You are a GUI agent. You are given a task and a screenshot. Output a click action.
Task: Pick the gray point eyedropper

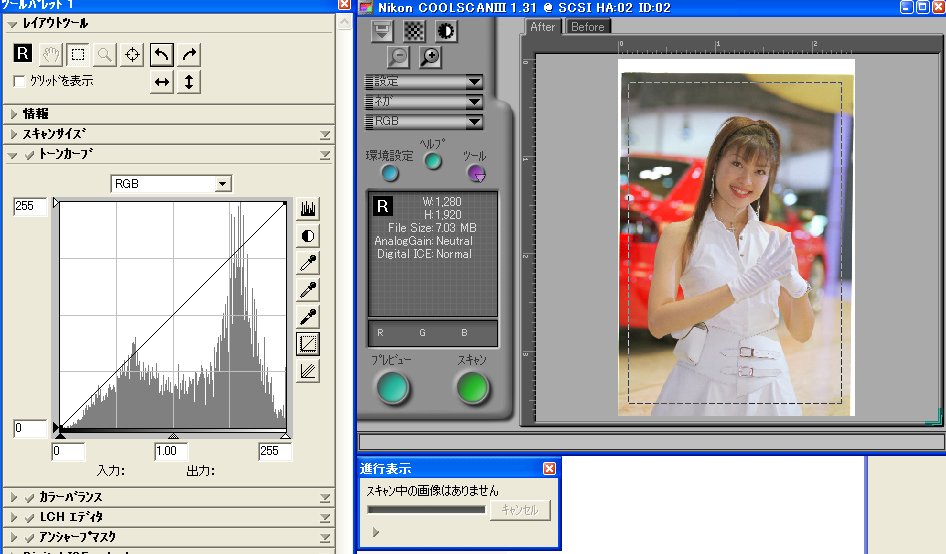(308, 290)
